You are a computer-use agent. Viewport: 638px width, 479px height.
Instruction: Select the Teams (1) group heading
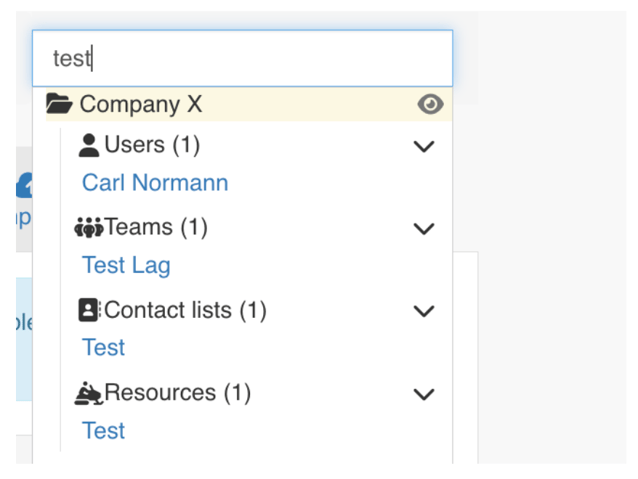[x=156, y=228]
